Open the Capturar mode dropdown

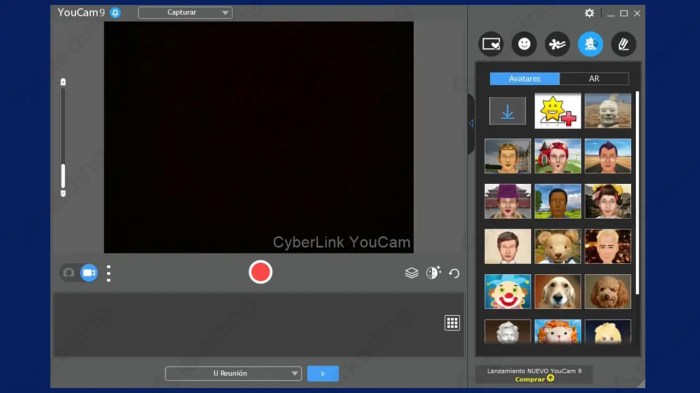[x=185, y=13]
